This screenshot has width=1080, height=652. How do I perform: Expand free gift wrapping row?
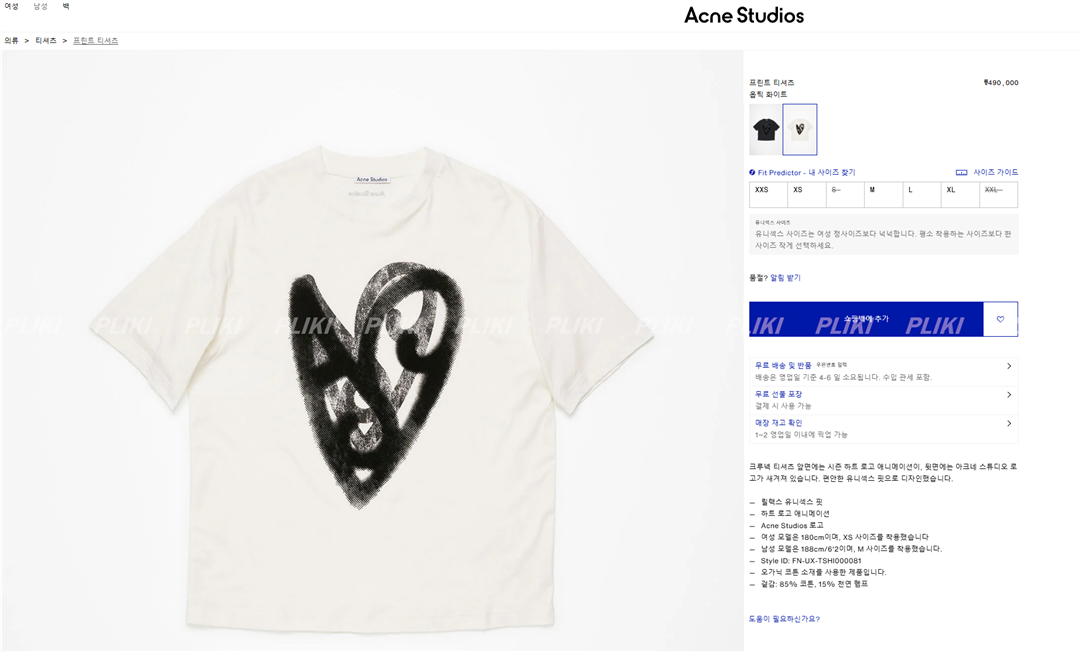tap(884, 400)
